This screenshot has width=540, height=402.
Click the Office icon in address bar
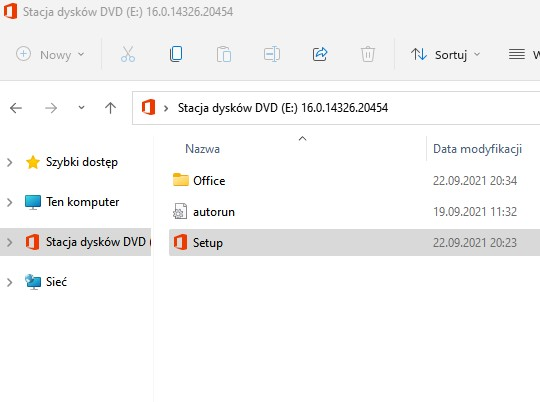[x=148, y=107]
